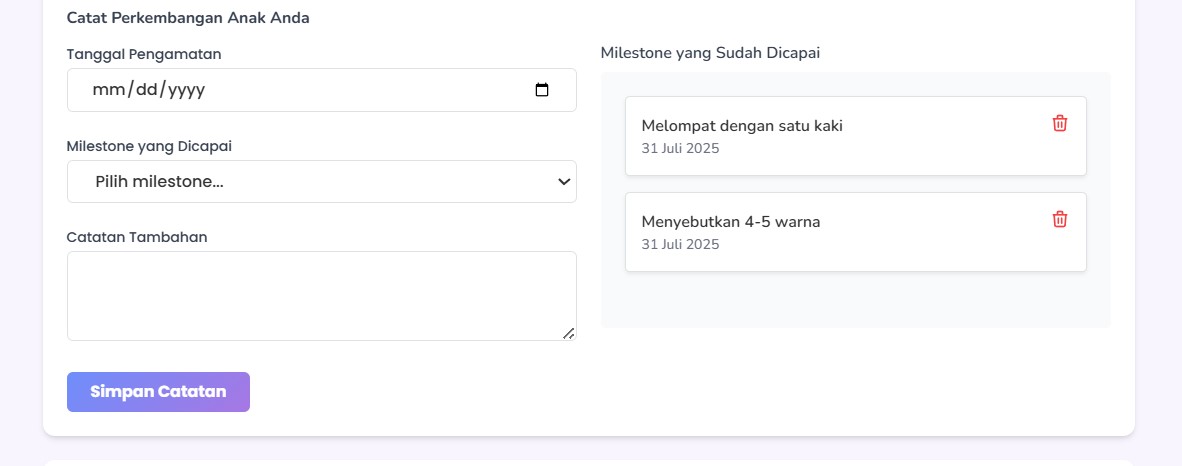Expand the 'Pilih milestone...' dropdown arrow
The image size is (1182, 466).
pyautogui.click(x=563, y=182)
